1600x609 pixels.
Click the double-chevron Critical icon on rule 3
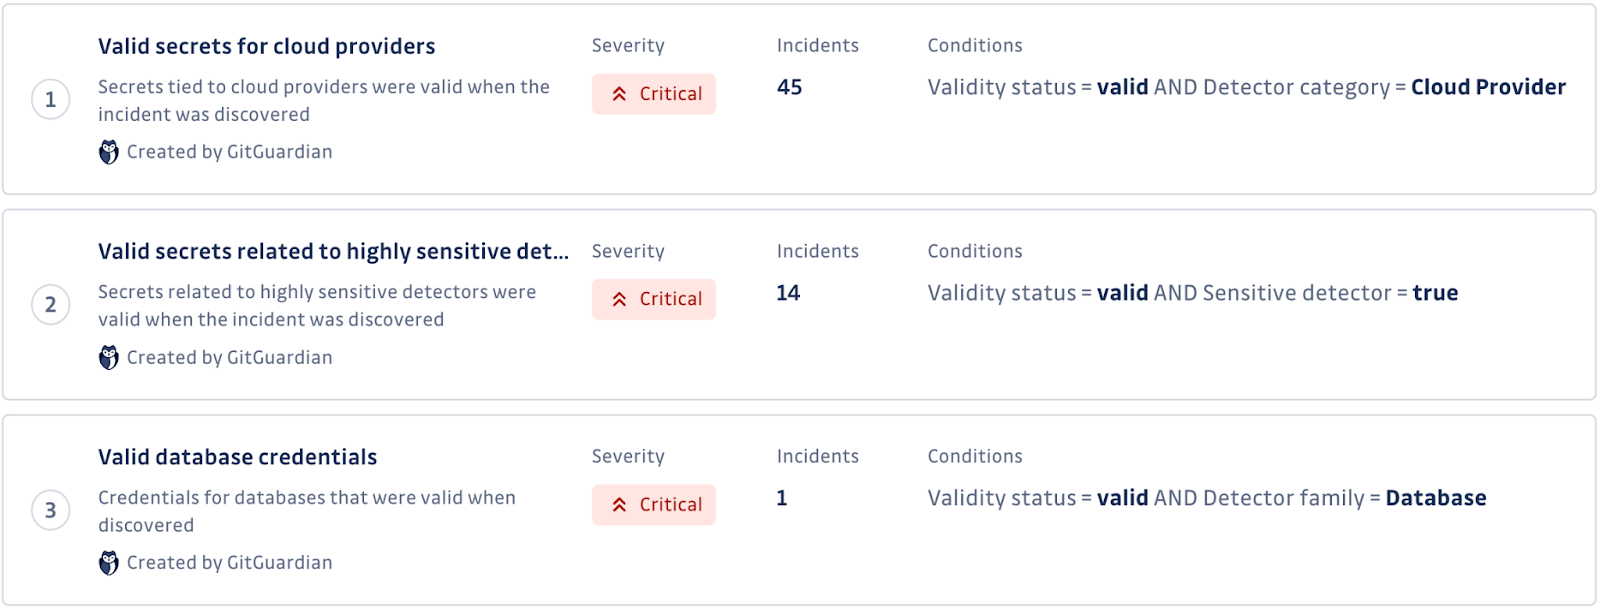(618, 505)
